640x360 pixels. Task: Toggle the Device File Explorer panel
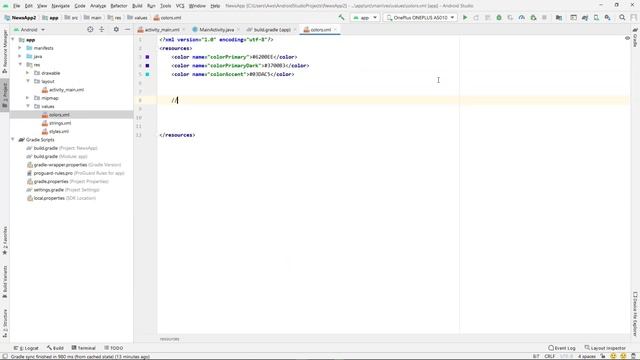[x=635, y=313]
